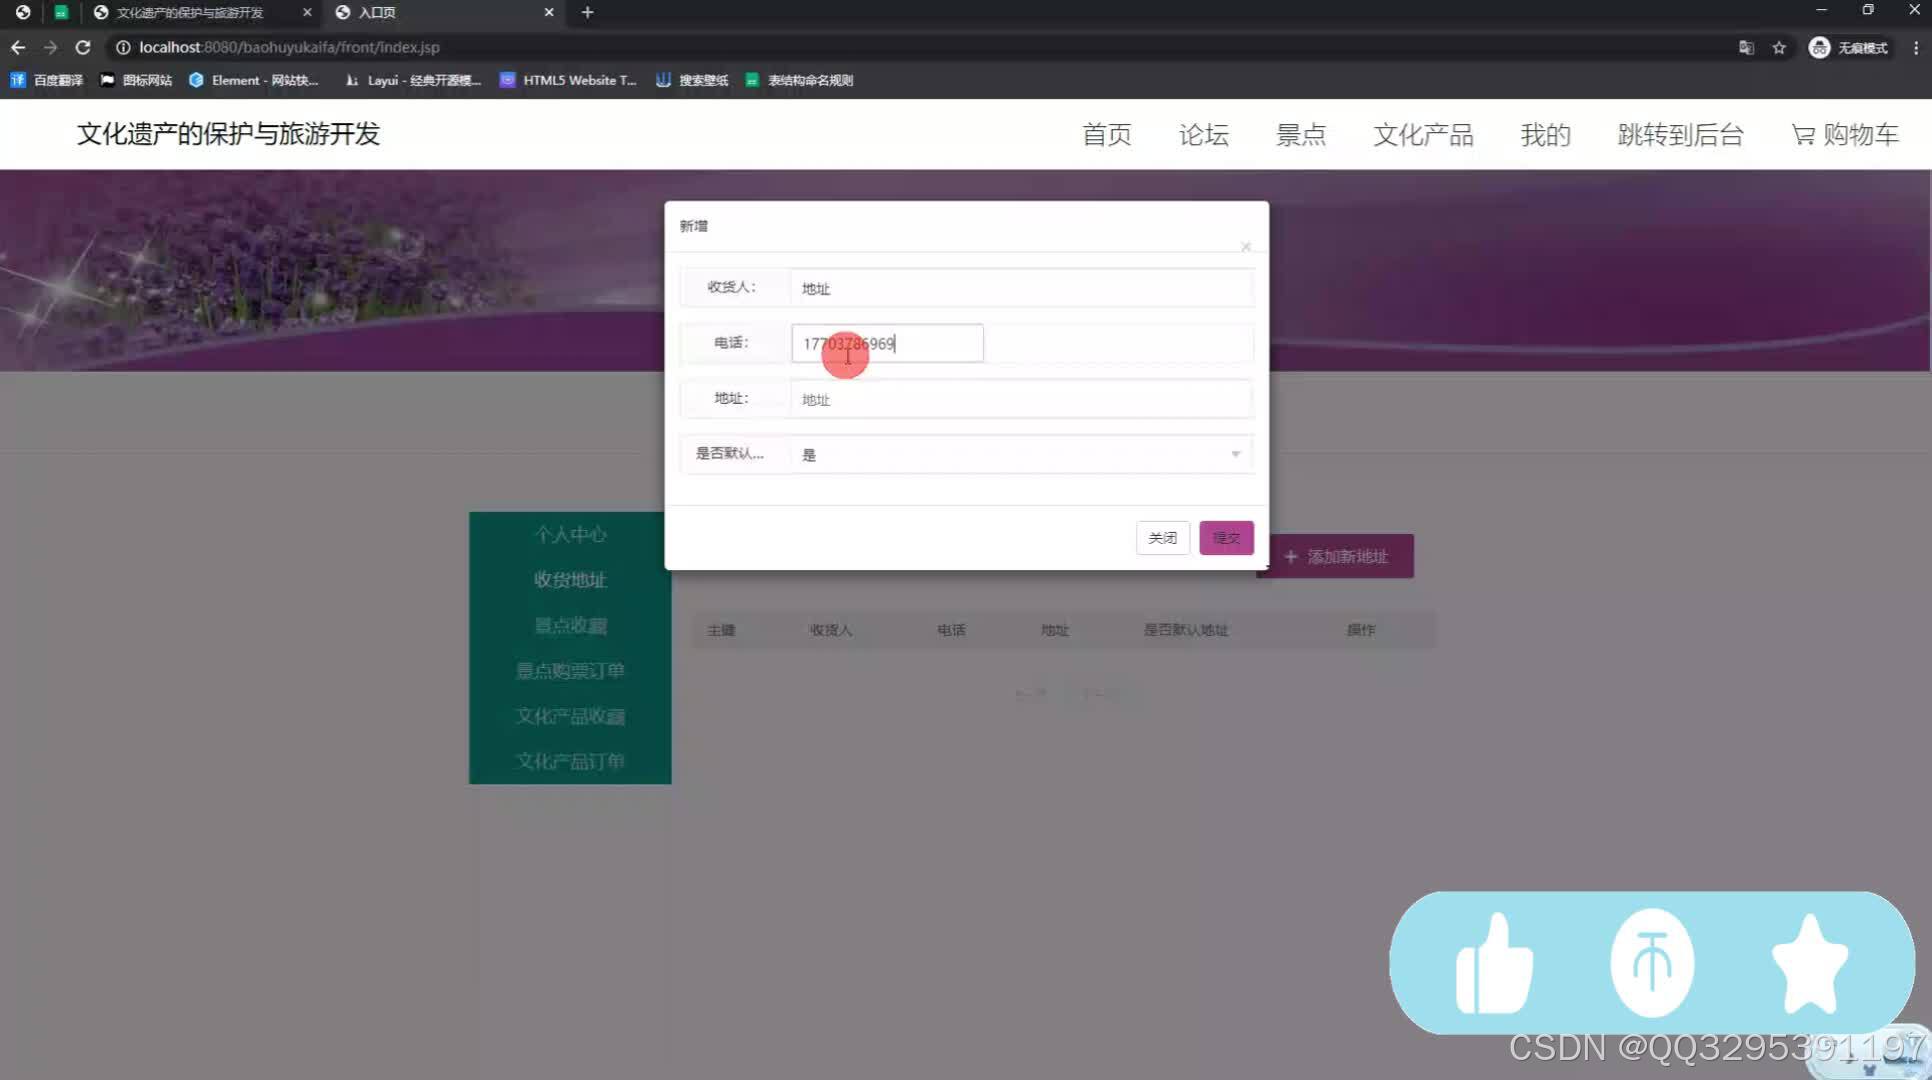Click the 操作 column header

tap(1361, 630)
